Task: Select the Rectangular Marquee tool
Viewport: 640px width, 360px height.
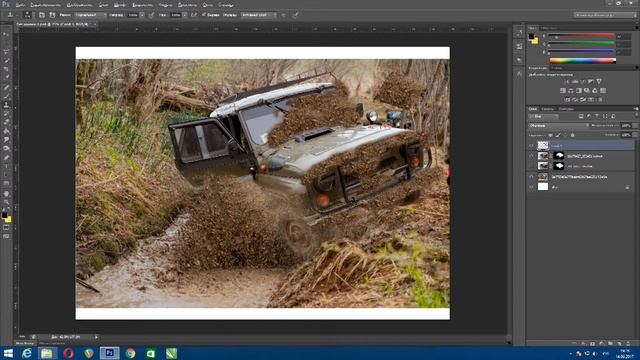Action: point(6,43)
